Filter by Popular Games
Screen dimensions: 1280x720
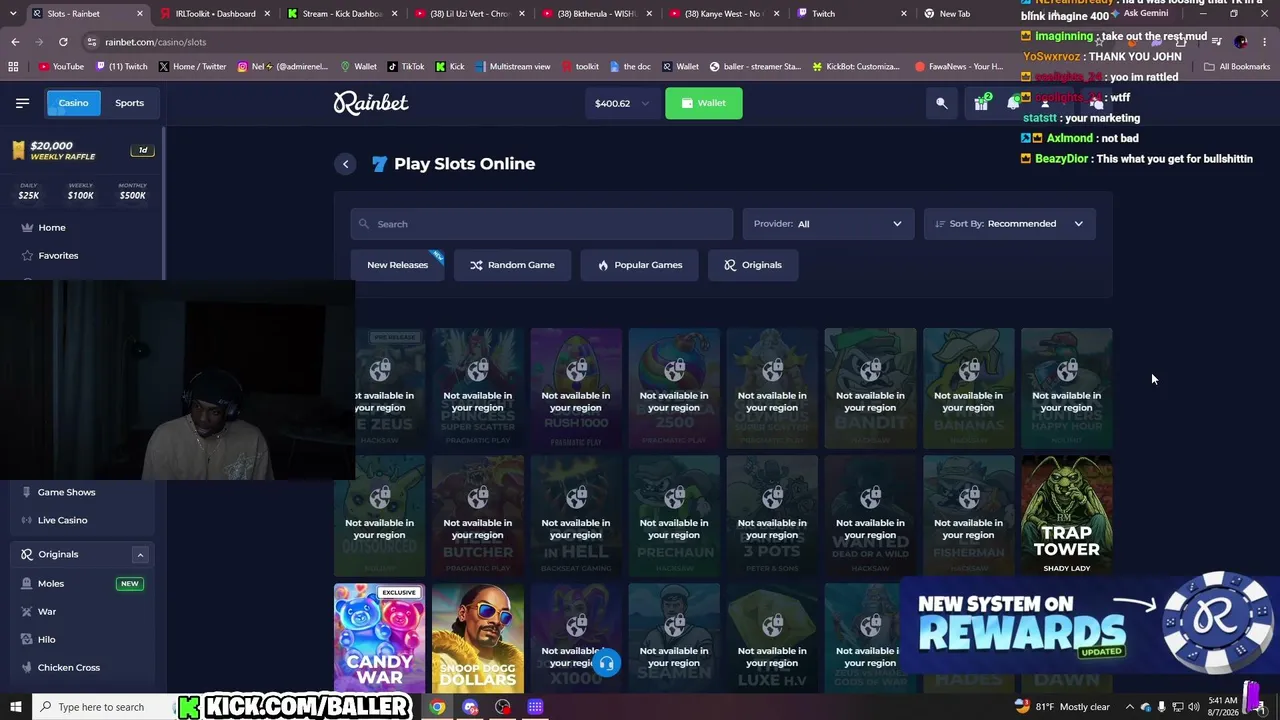click(x=639, y=265)
